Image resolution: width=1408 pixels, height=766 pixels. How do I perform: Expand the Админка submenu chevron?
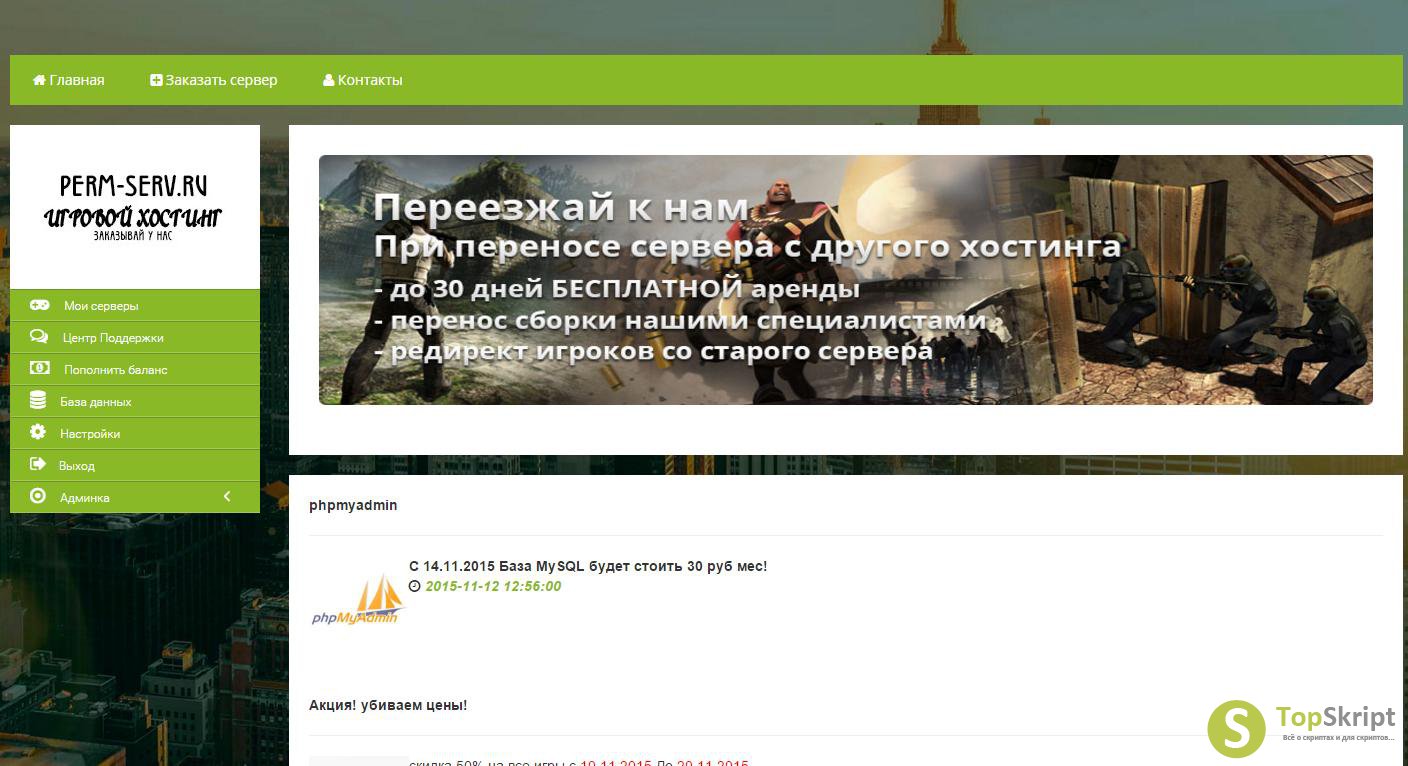(227, 497)
